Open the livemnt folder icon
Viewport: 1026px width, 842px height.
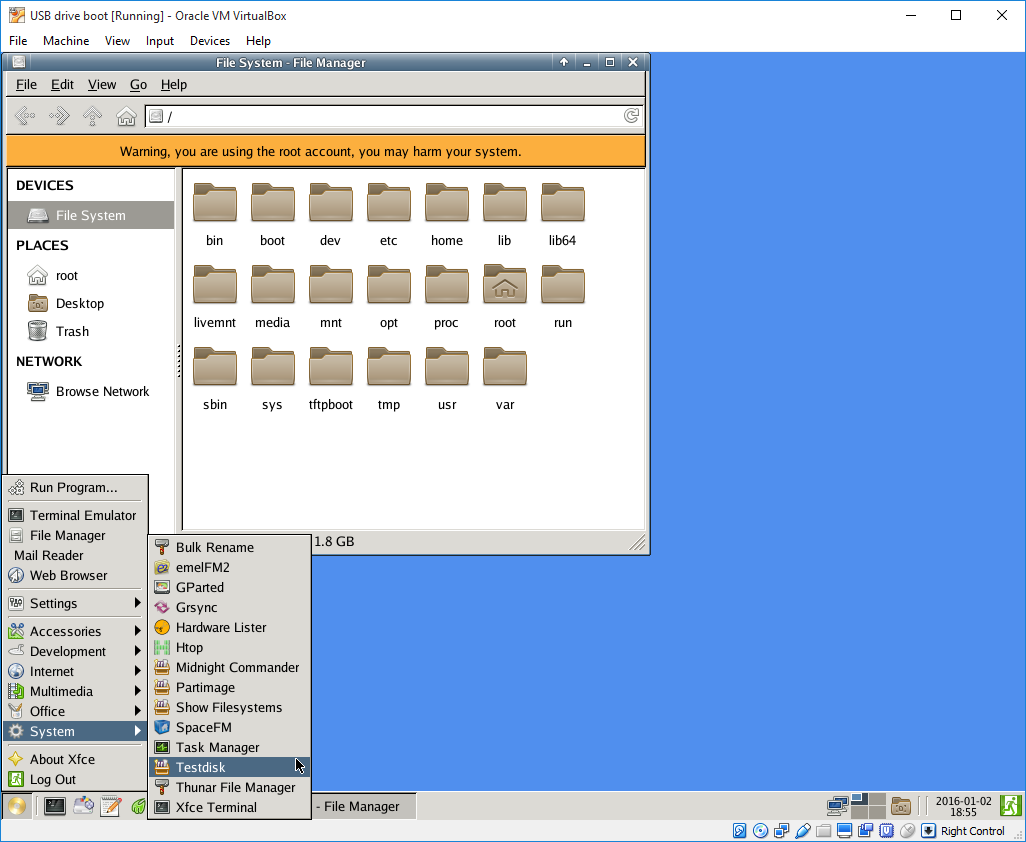[x=215, y=285]
